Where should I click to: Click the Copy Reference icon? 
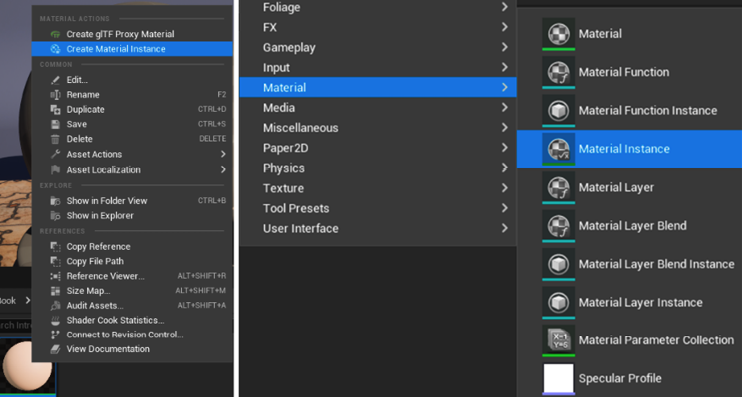point(55,247)
